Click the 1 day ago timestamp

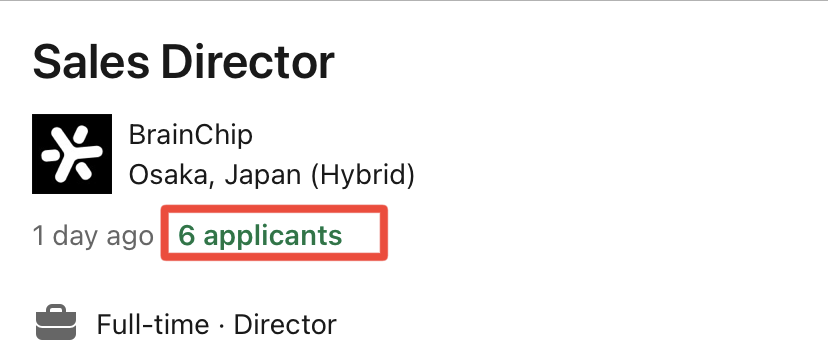[x=93, y=235]
